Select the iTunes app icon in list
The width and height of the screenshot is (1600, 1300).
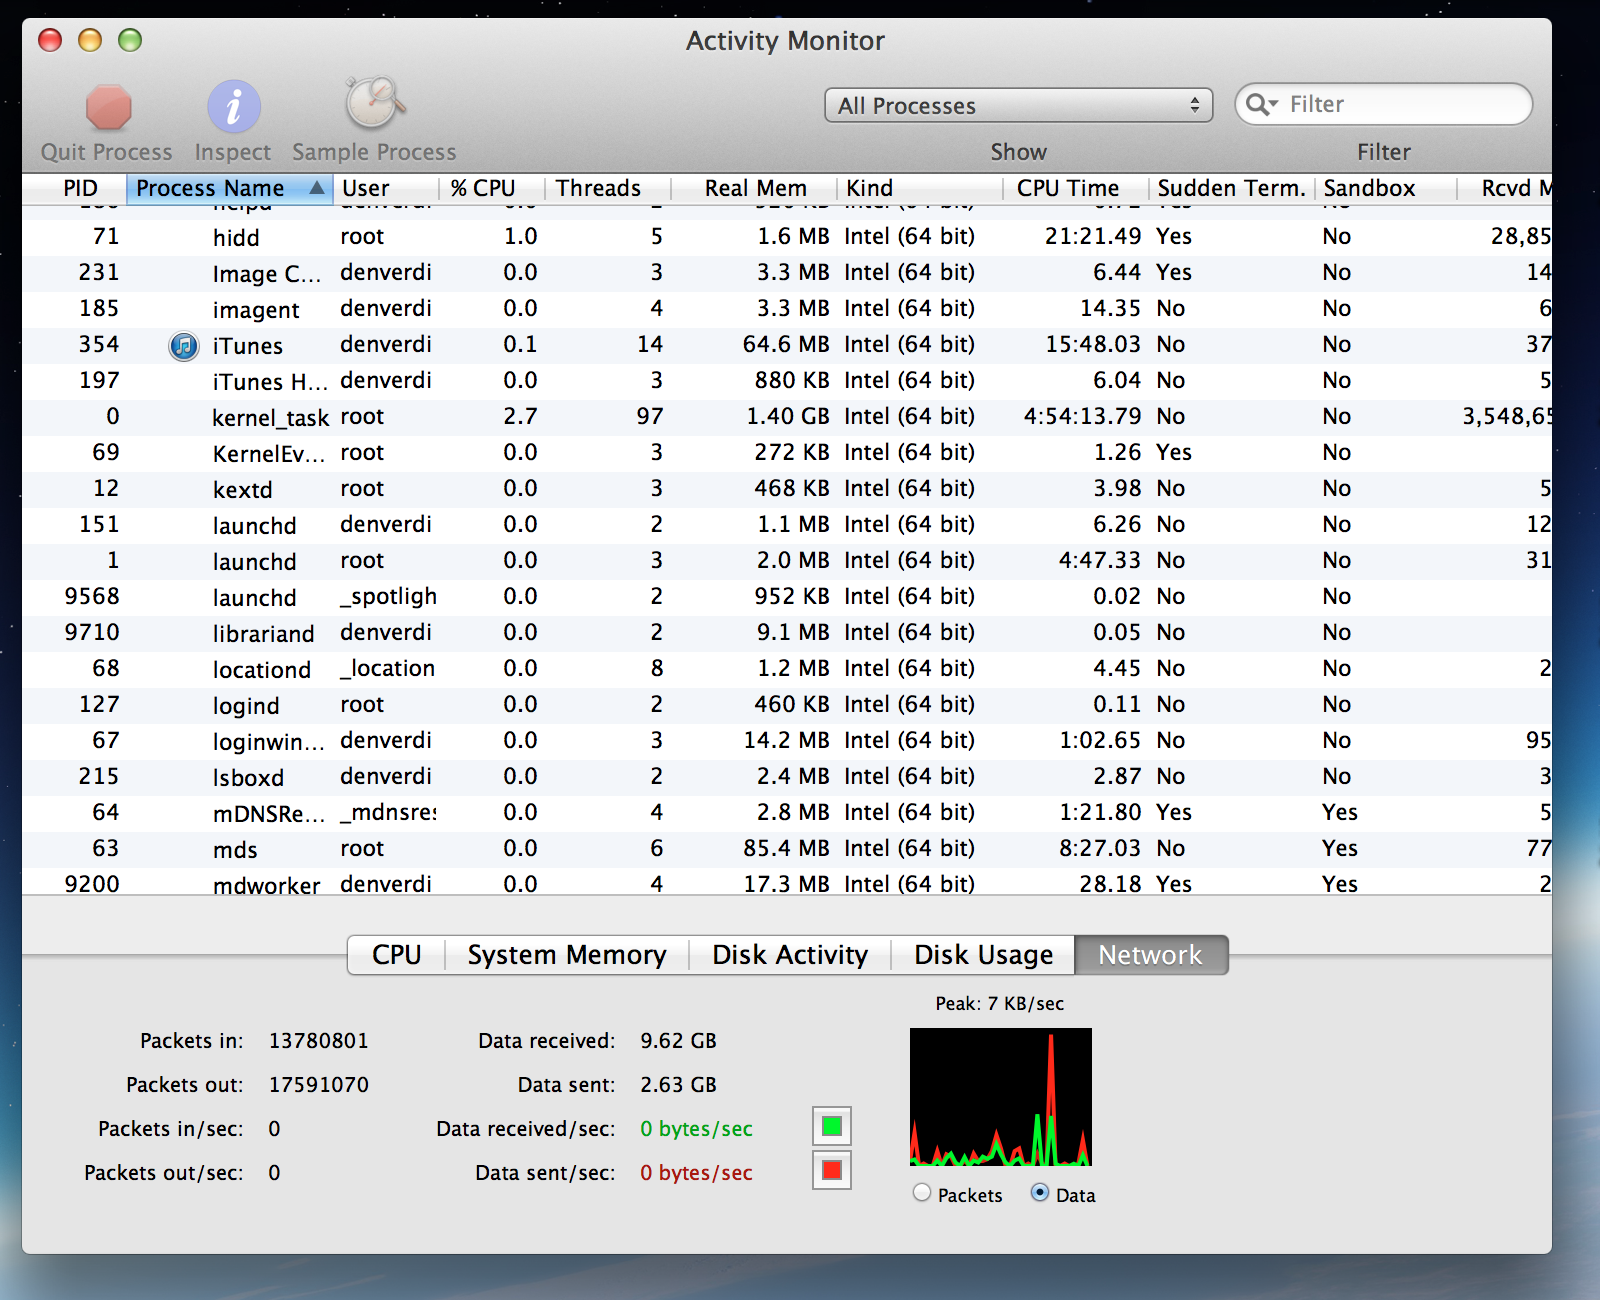pyautogui.click(x=184, y=346)
